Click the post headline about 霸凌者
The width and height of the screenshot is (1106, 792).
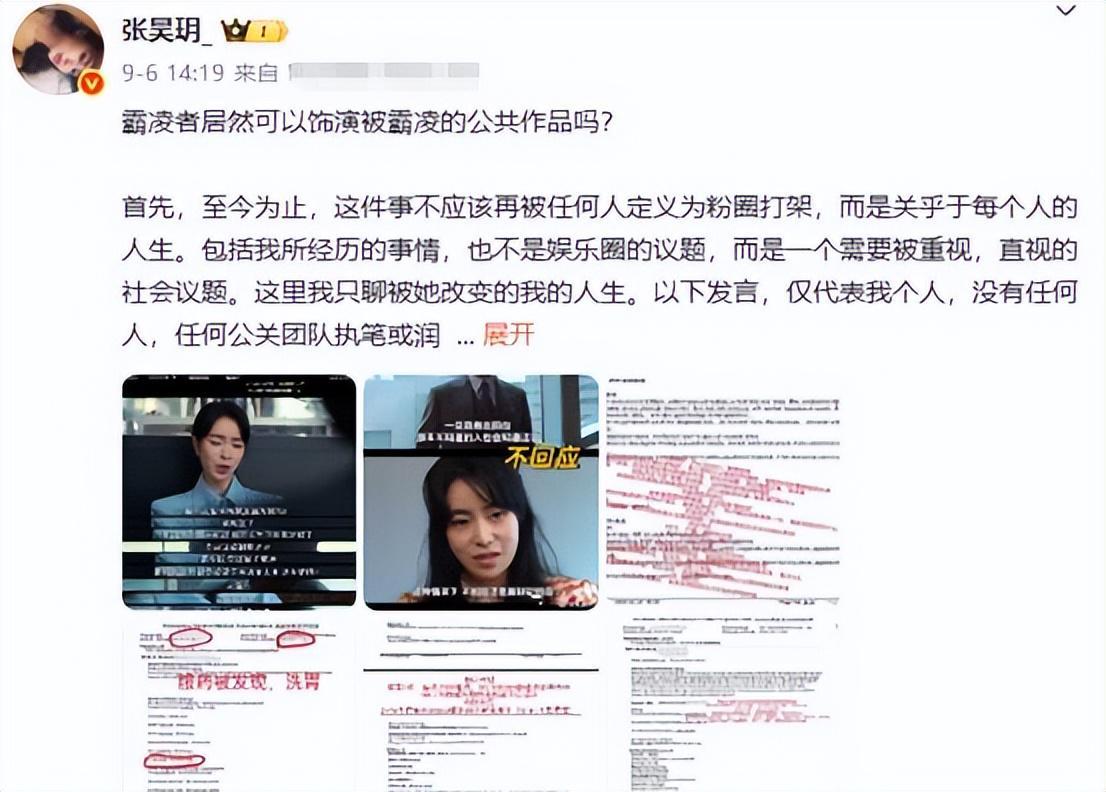(x=367, y=123)
